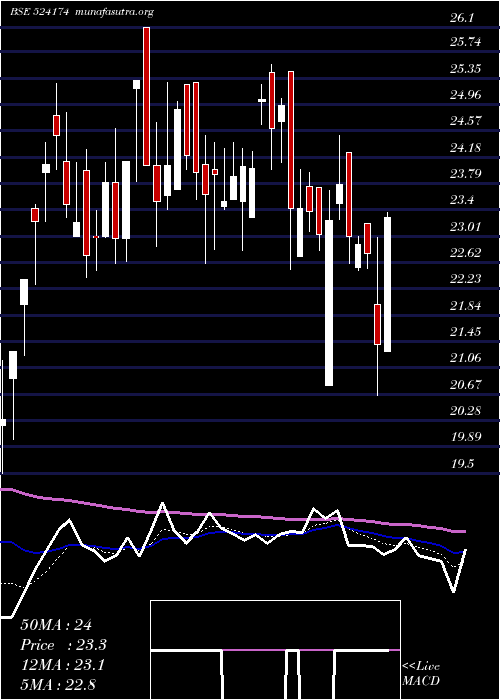Image resolution: width=500 pixels, height=700 pixels.
Task: Click the 20.67 price axis label
Action: pyautogui.click(x=466, y=384)
